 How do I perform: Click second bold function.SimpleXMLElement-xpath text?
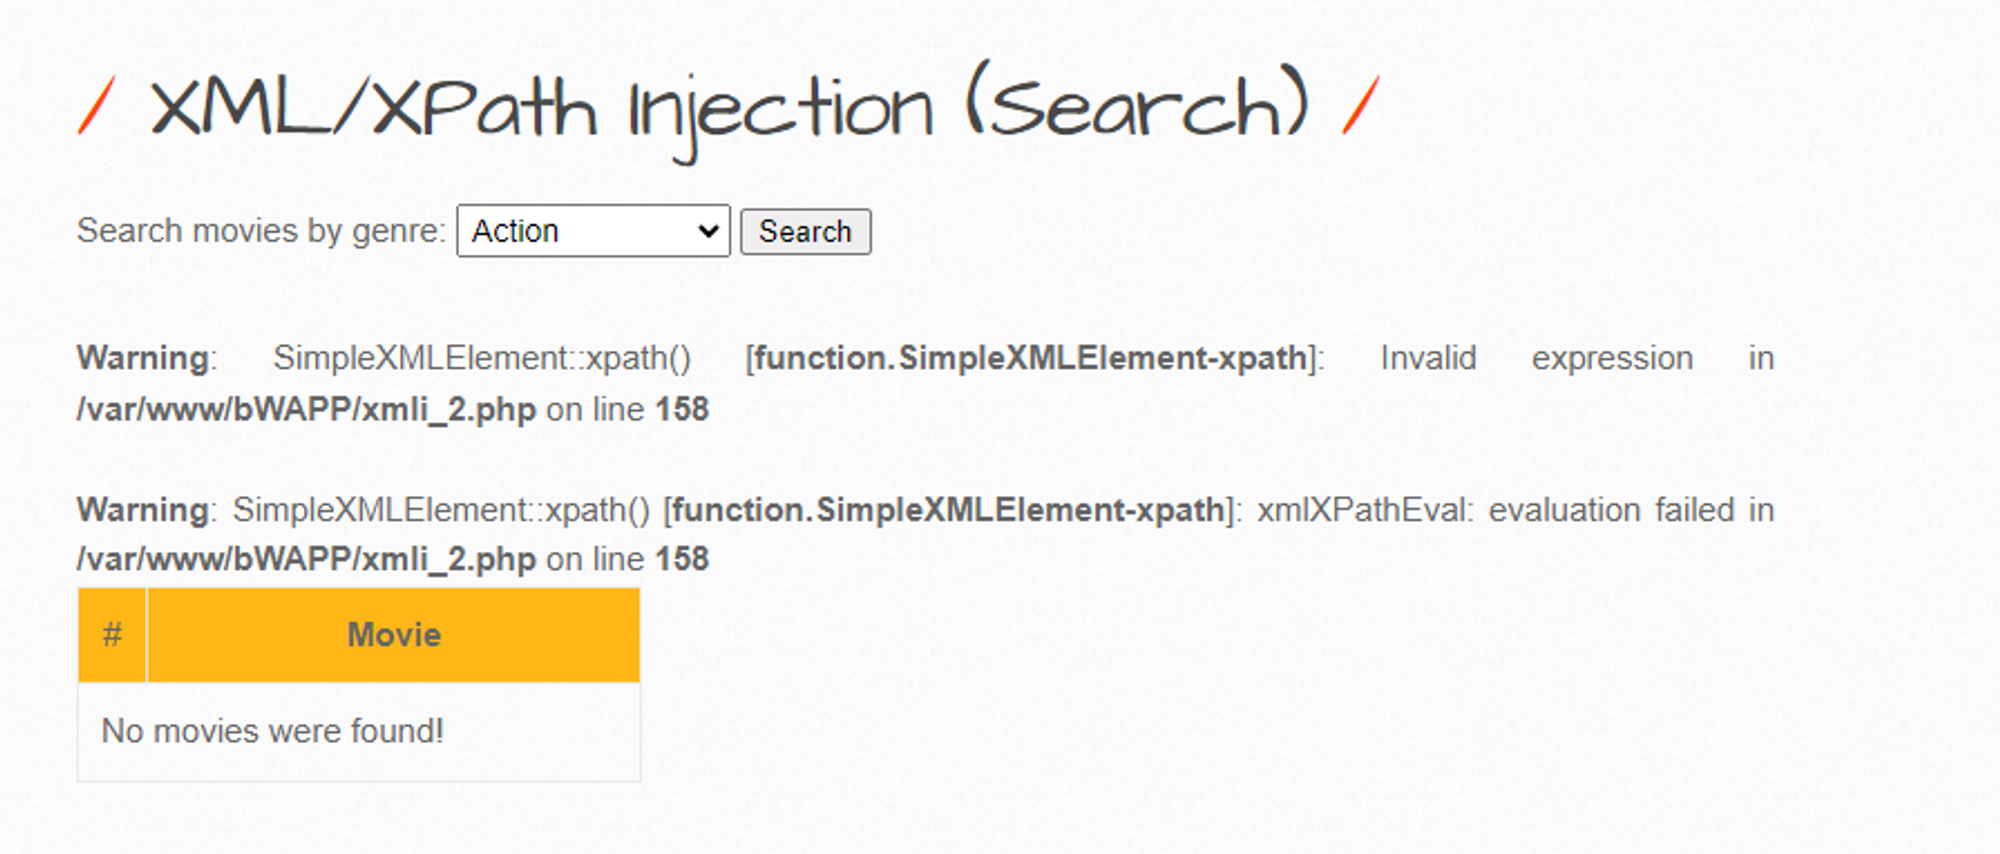[x=948, y=510]
